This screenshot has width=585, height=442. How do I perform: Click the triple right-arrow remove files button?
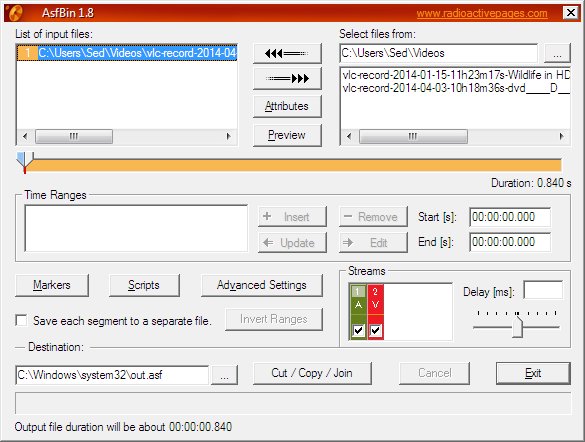click(x=287, y=79)
